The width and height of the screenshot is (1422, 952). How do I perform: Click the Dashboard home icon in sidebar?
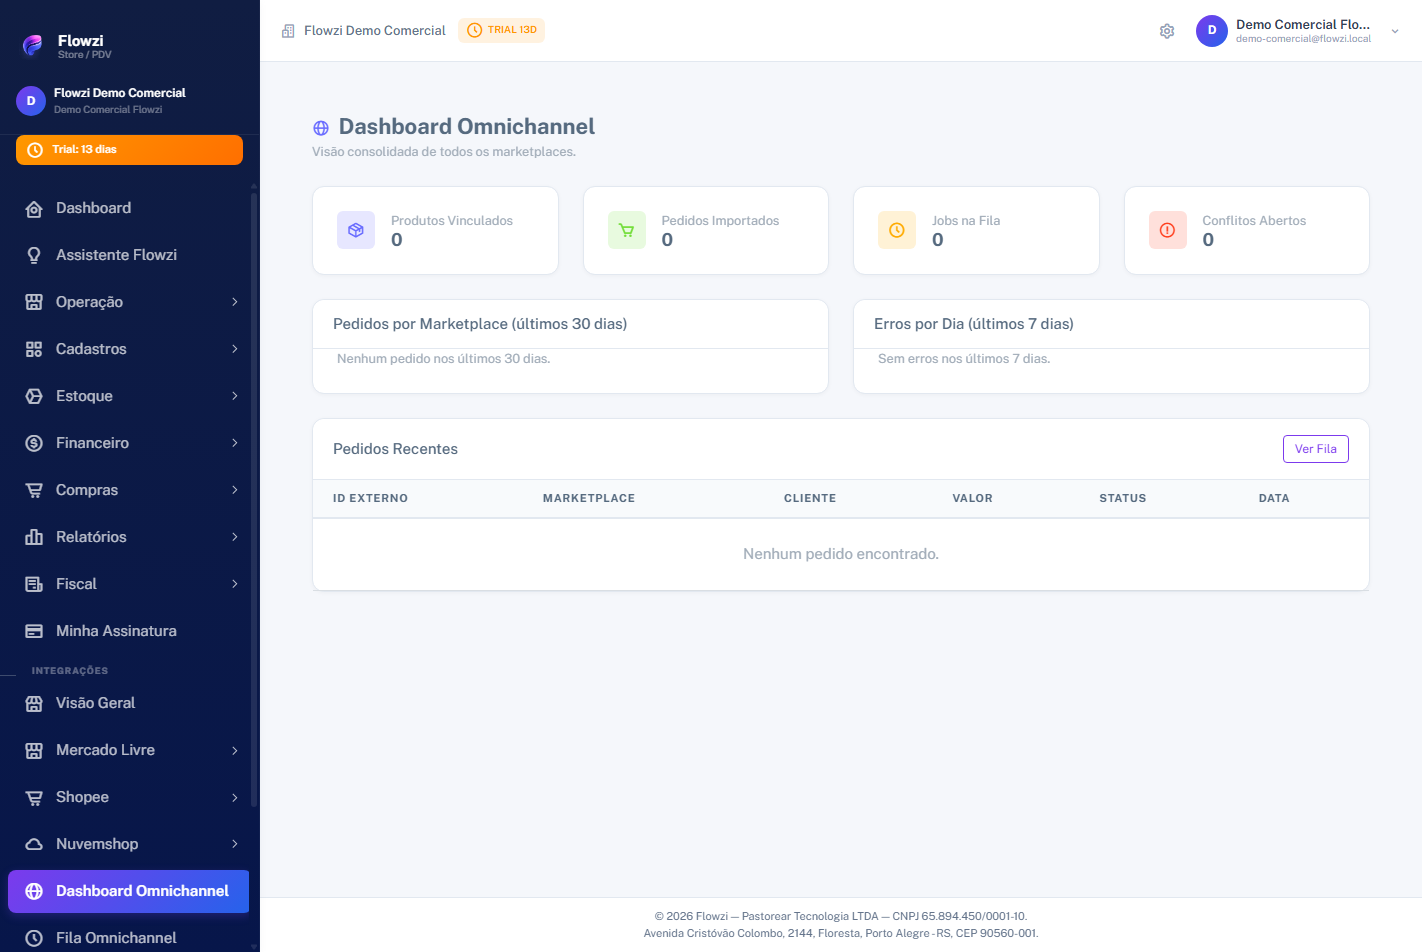coord(34,208)
